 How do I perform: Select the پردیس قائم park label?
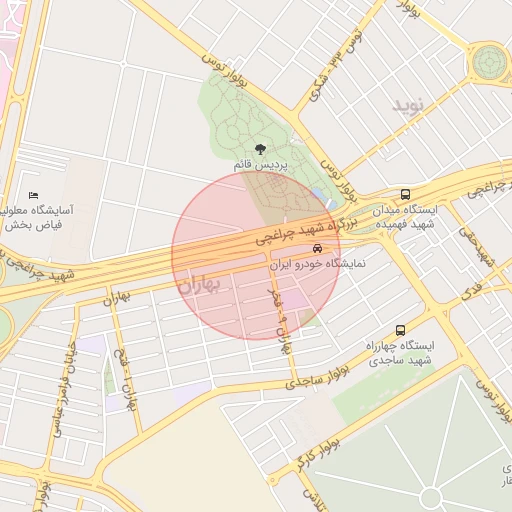(x=261, y=165)
